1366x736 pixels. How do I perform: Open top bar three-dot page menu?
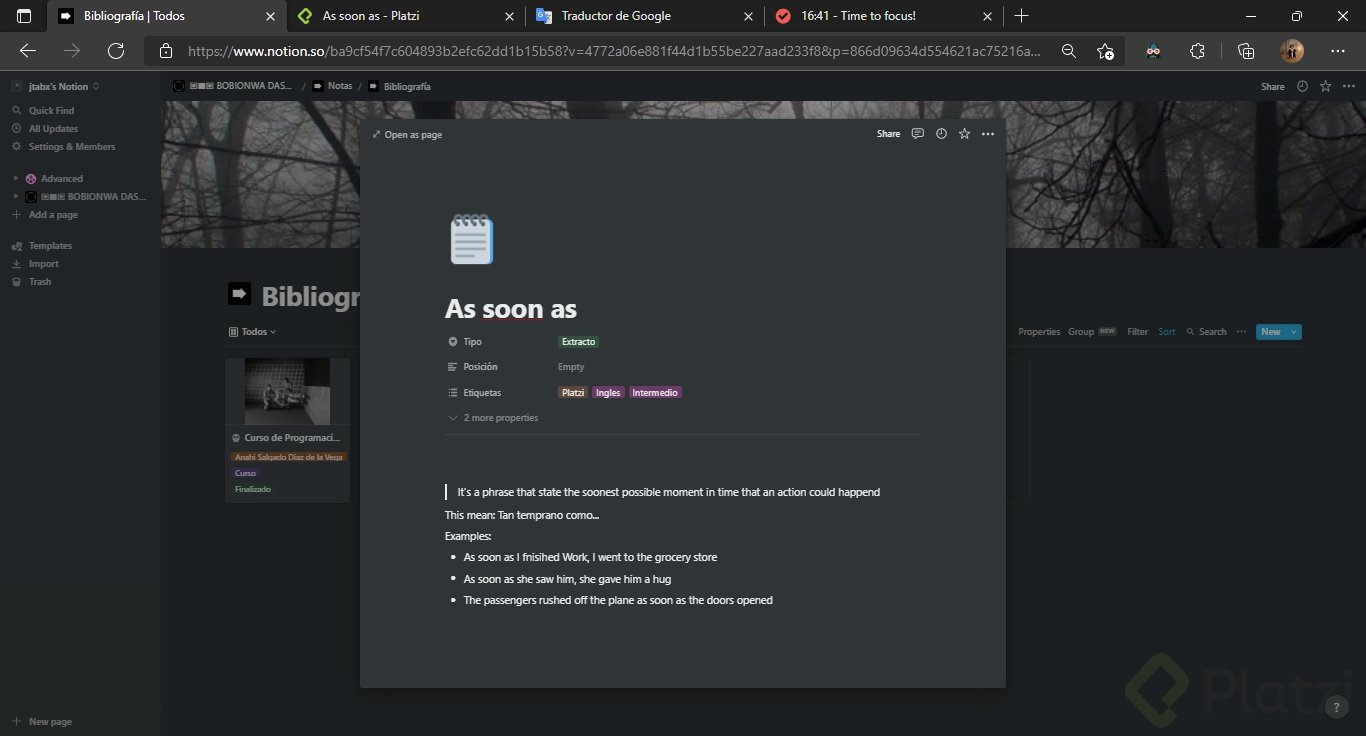pyautogui.click(x=1348, y=86)
